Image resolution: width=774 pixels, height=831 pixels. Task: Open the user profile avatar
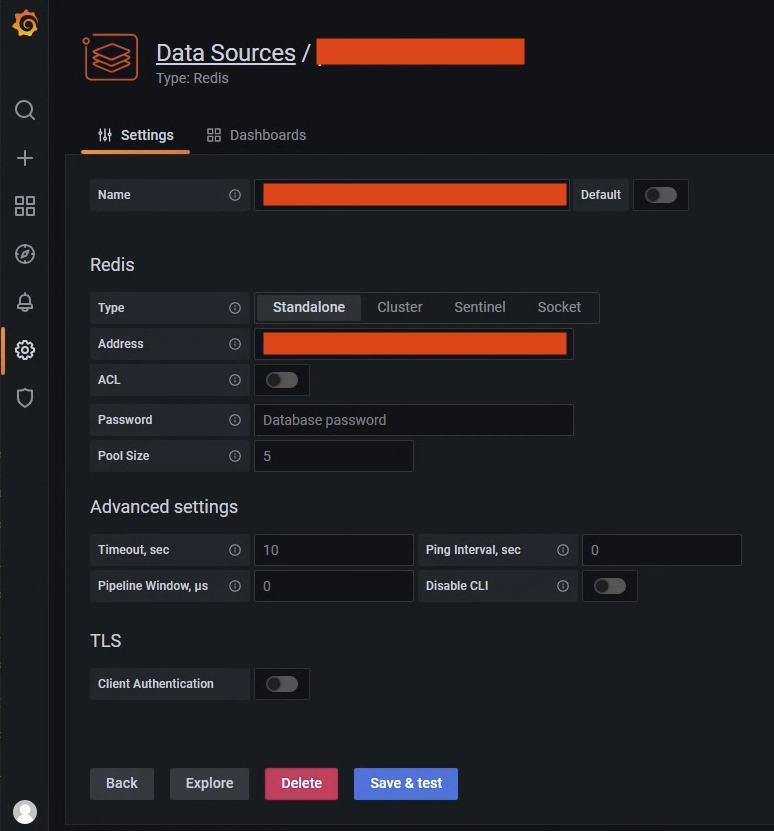[x=25, y=812]
